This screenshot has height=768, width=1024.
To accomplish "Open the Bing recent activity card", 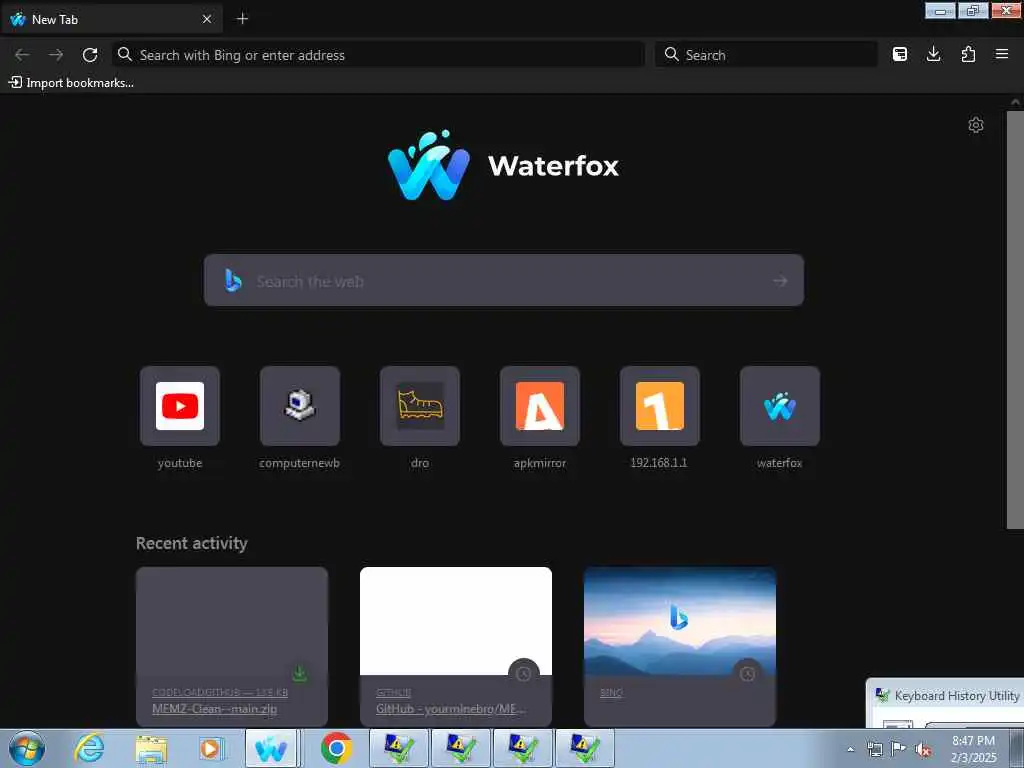I will [x=680, y=647].
